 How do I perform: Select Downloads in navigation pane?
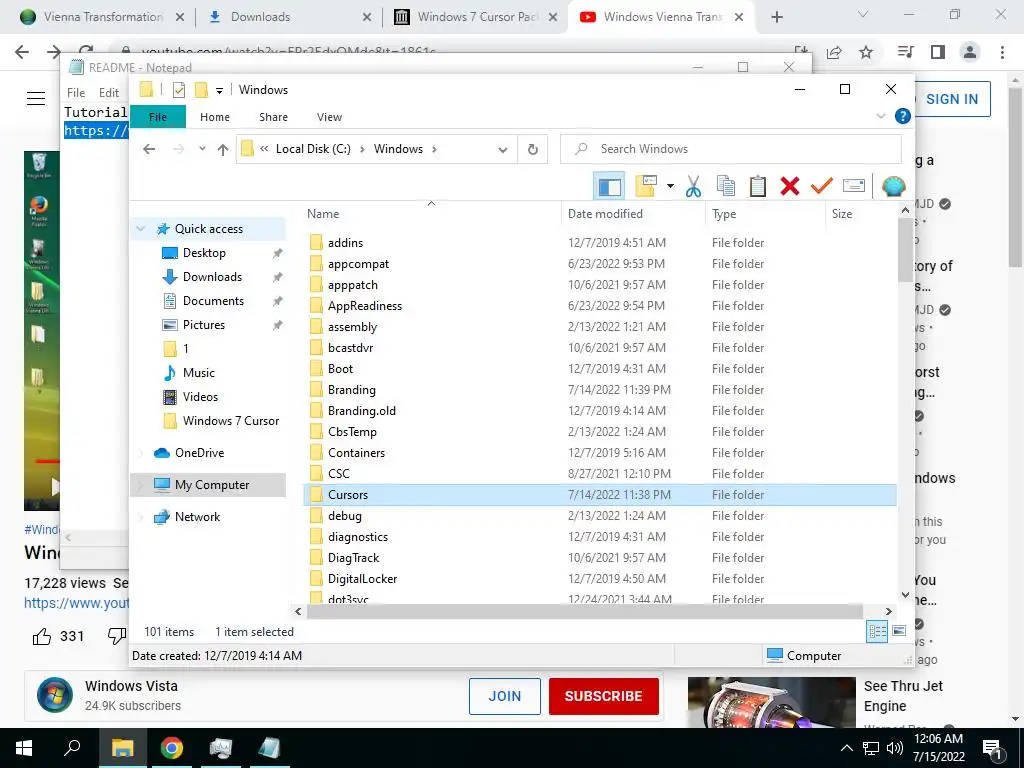pos(212,277)
